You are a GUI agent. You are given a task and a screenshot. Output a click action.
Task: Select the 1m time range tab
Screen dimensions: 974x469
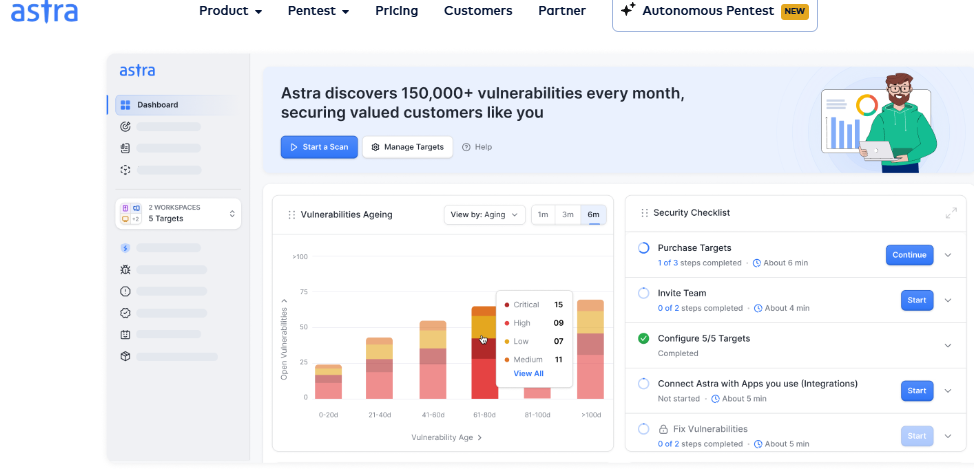click(543, 215)
